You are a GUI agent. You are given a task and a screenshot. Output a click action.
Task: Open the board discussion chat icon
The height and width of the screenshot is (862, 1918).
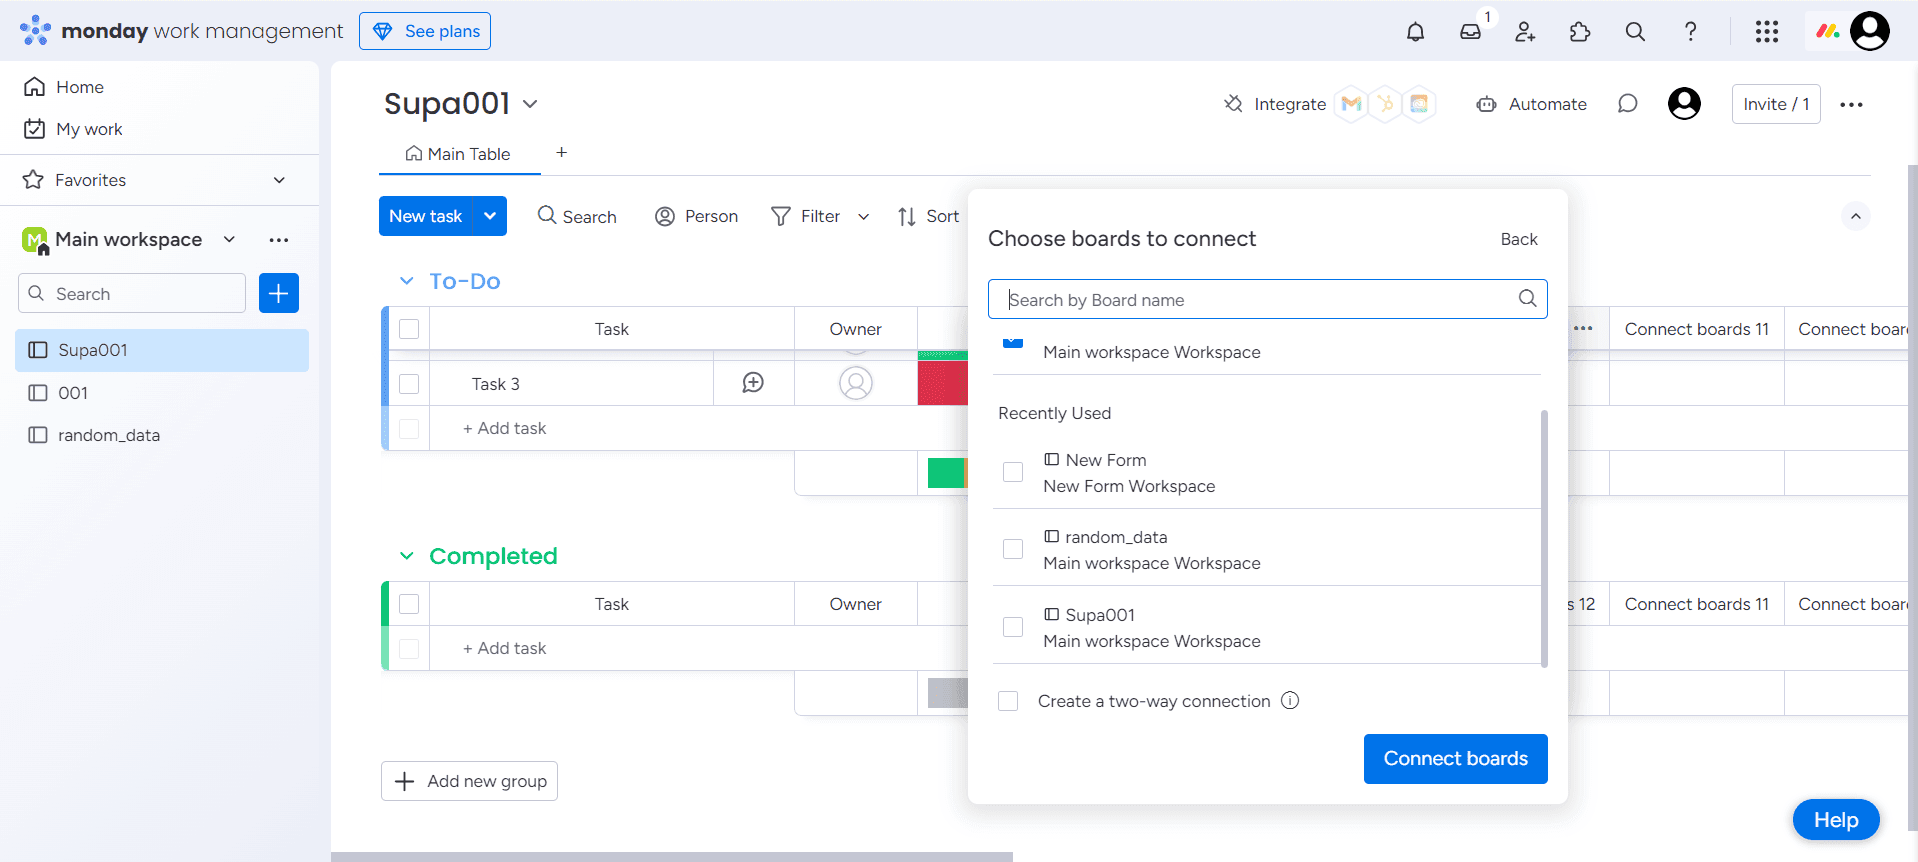point(1627,104)
